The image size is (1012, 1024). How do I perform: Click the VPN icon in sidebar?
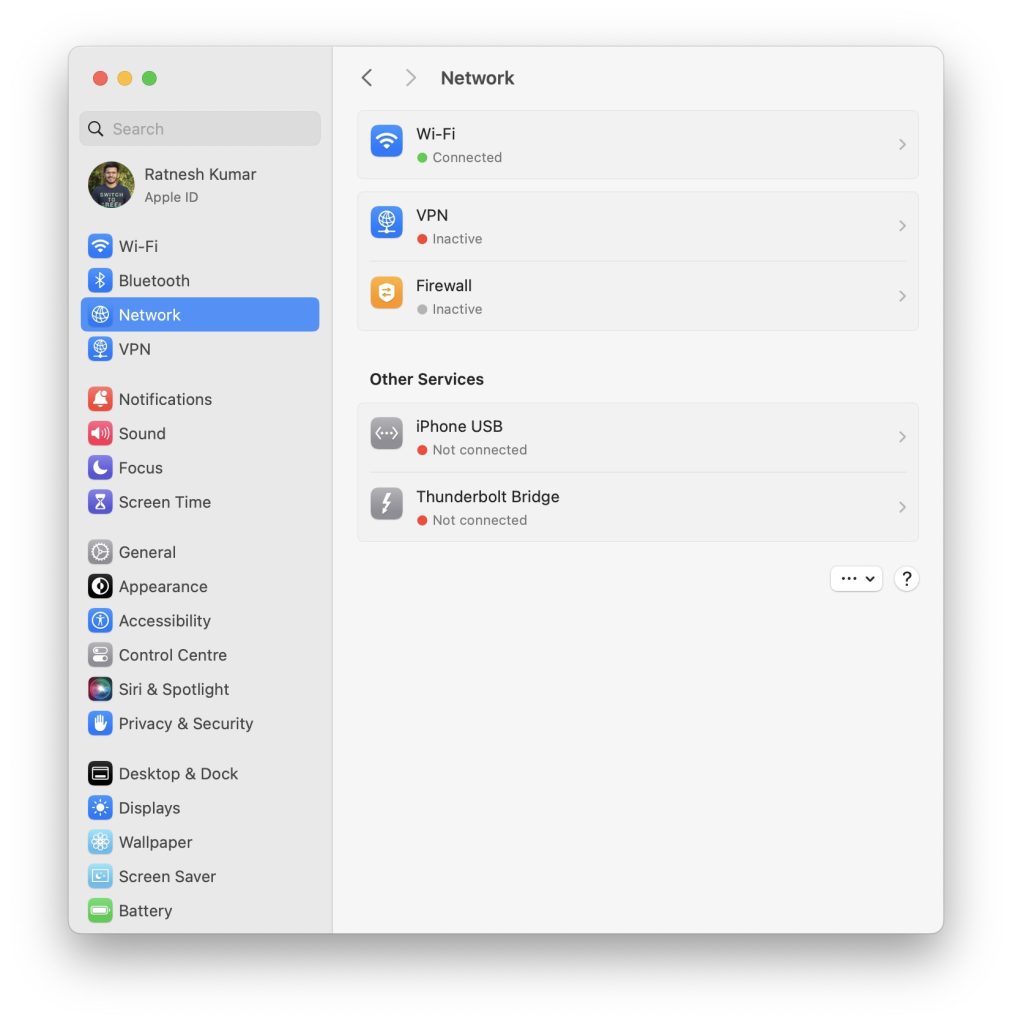coord(100,349)
